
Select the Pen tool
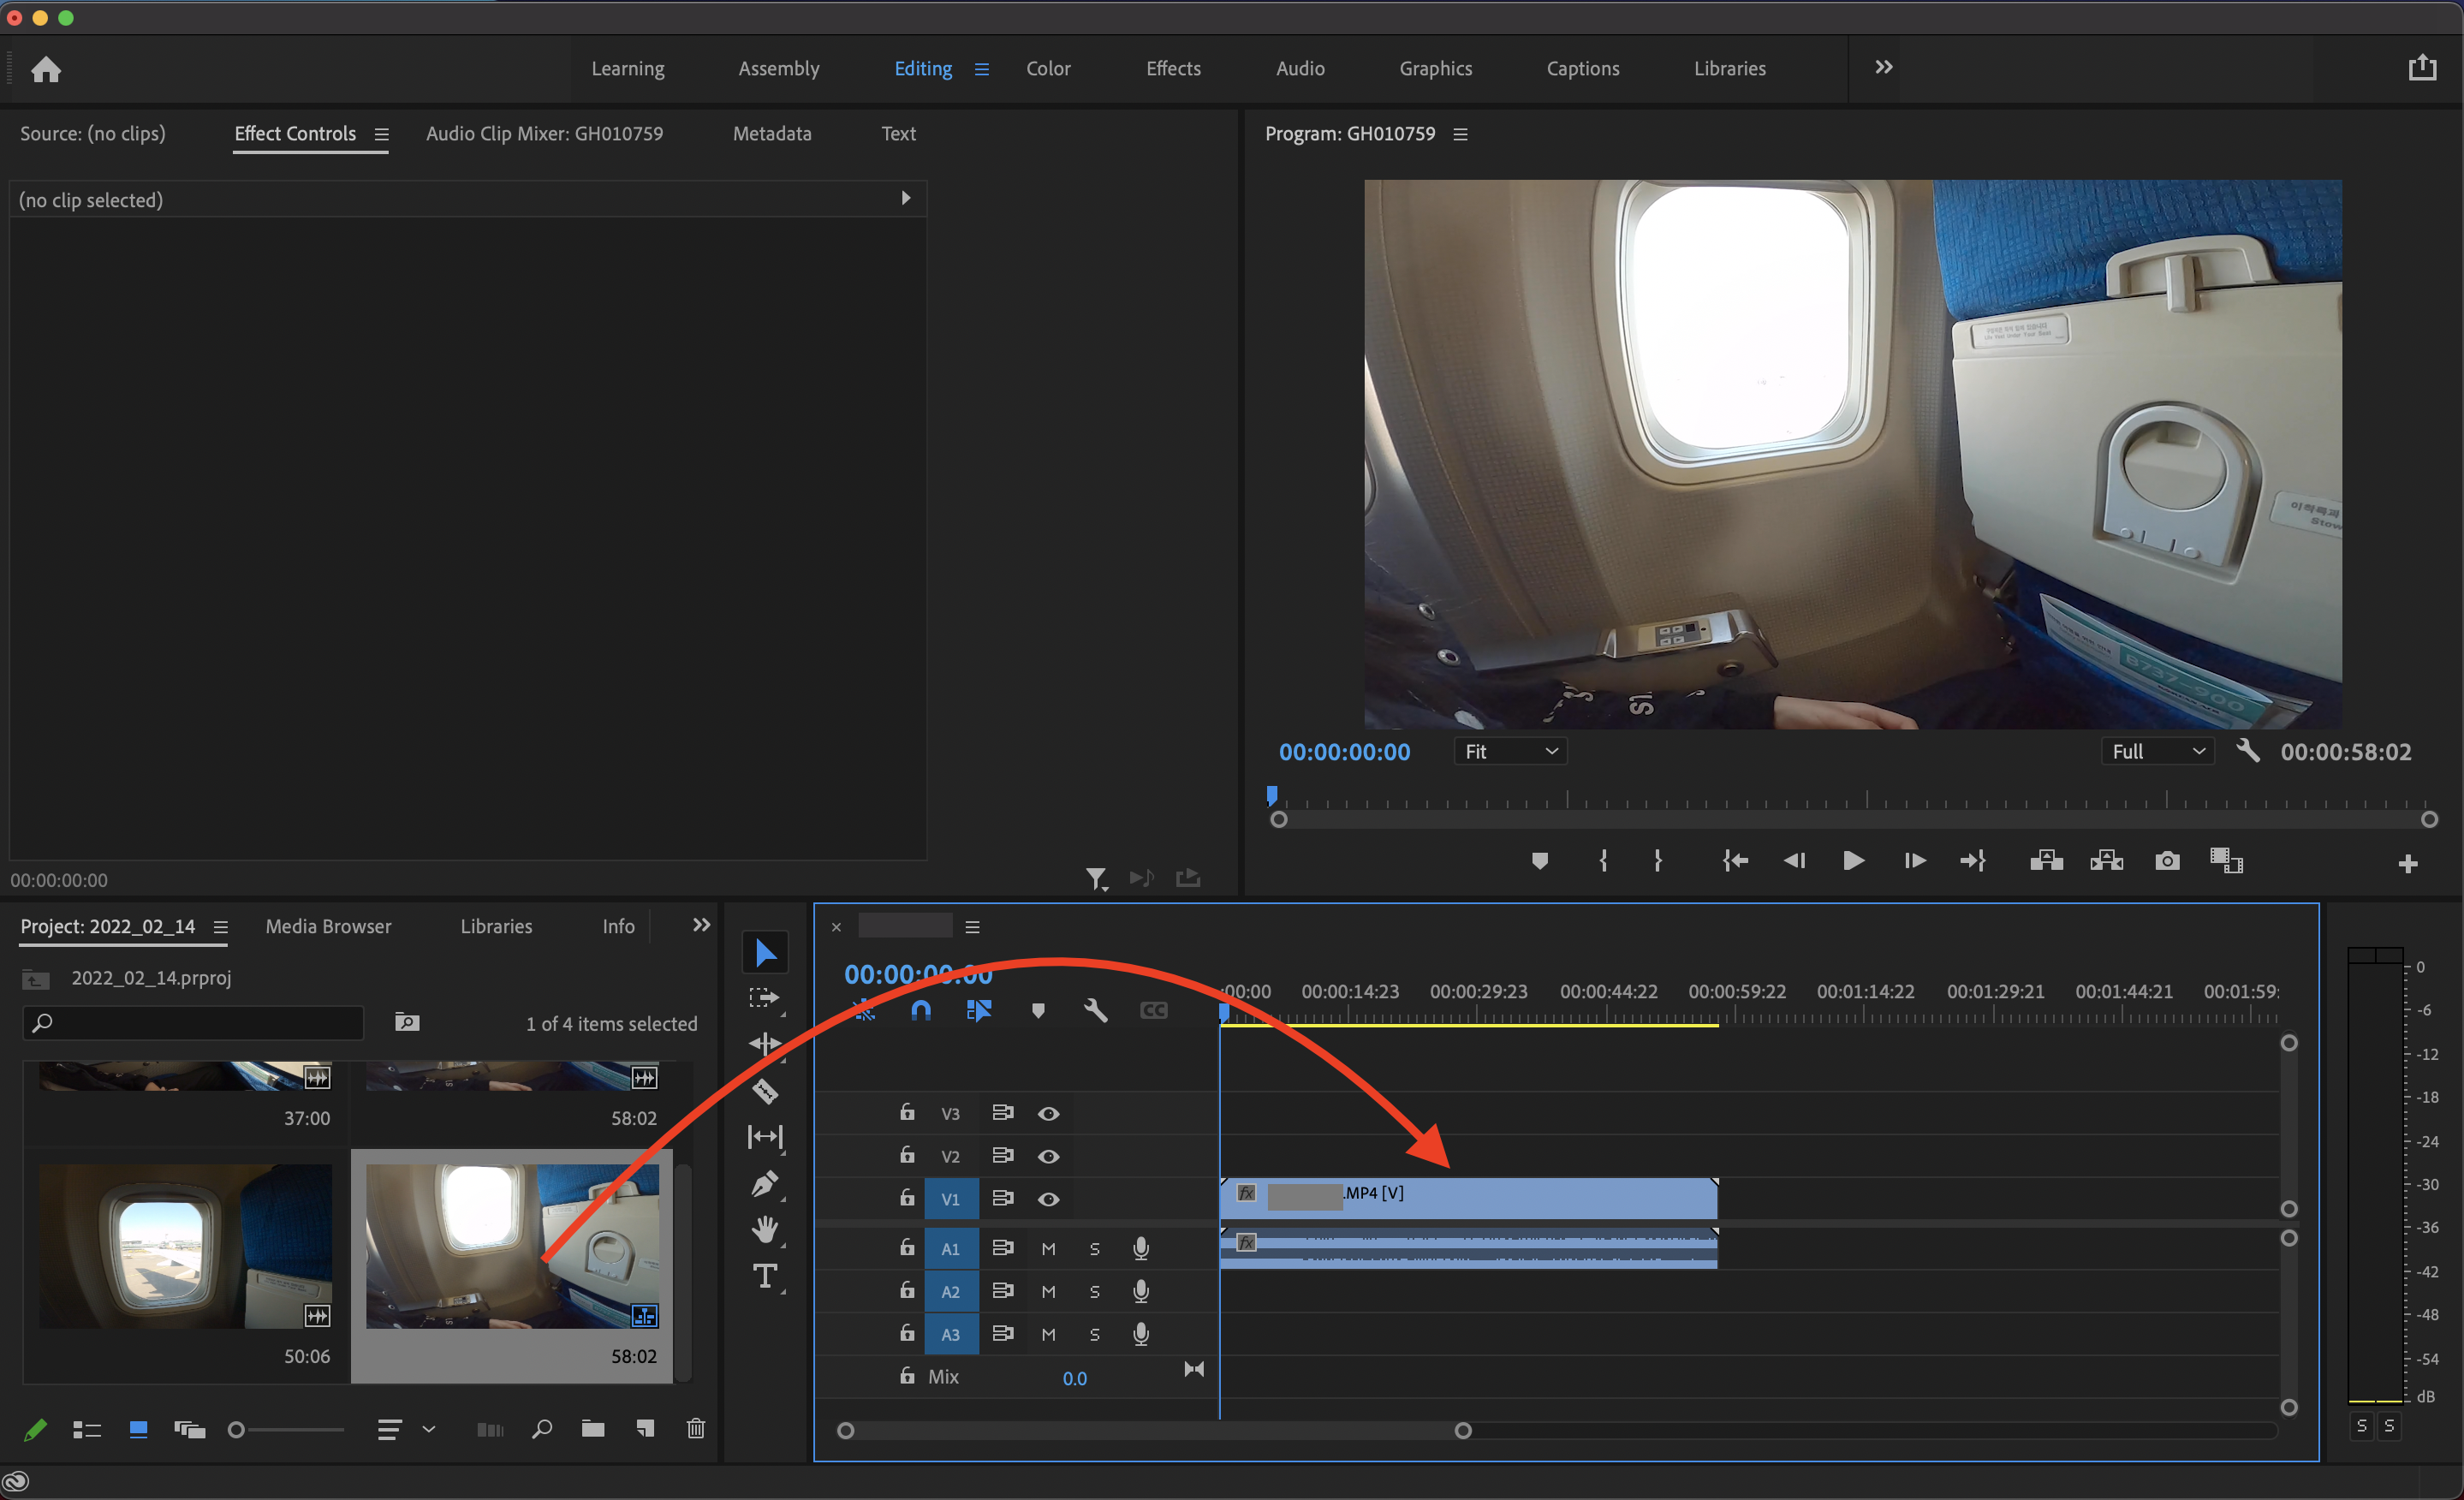765,1184
